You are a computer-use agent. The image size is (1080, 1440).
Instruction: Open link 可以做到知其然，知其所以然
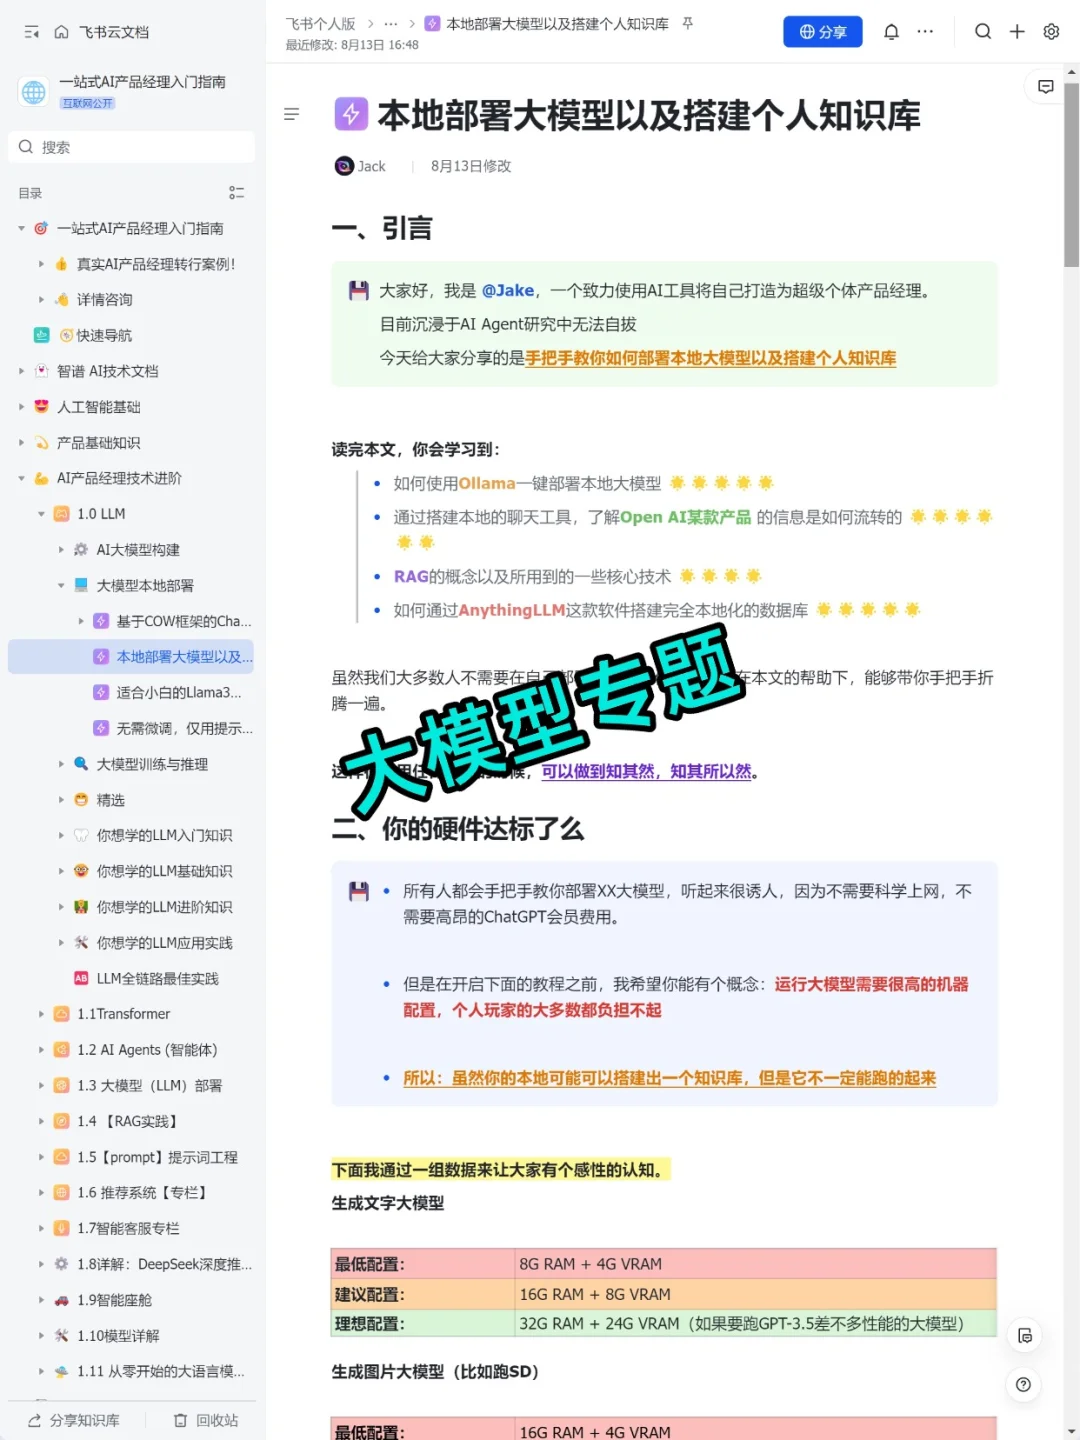(x=646, y=771)
